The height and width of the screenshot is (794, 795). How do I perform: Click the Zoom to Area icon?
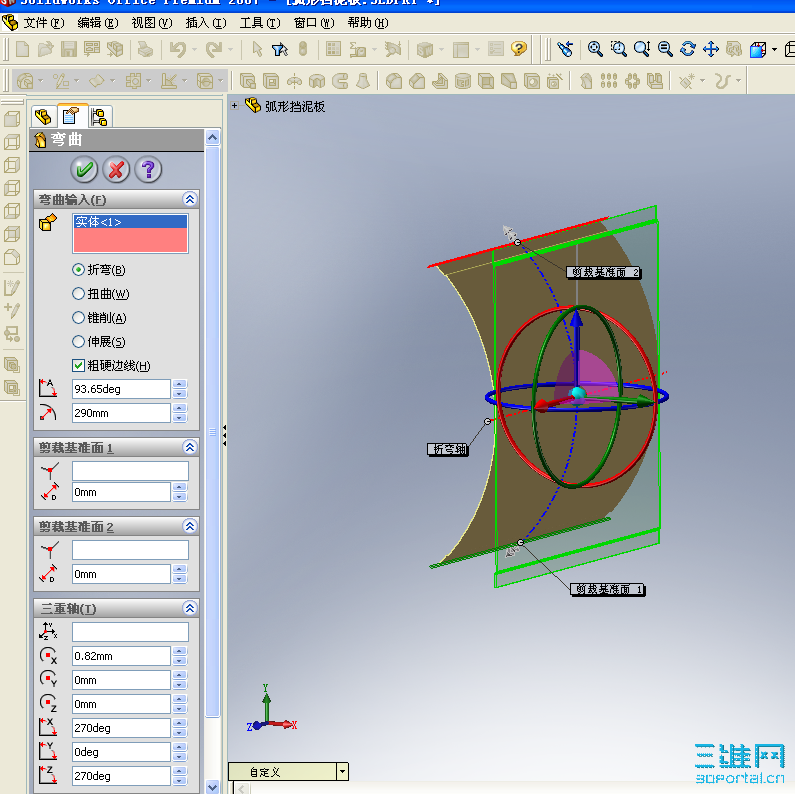pos(618,49)
